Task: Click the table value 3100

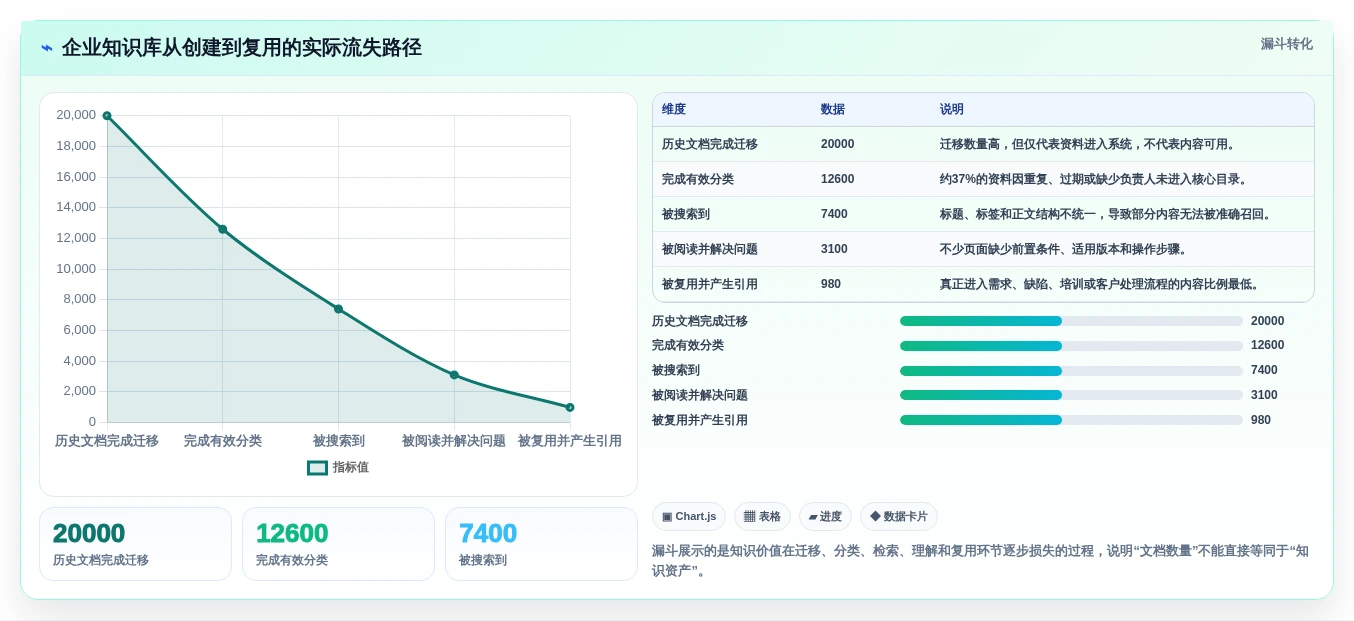Action: coord(835,249)
